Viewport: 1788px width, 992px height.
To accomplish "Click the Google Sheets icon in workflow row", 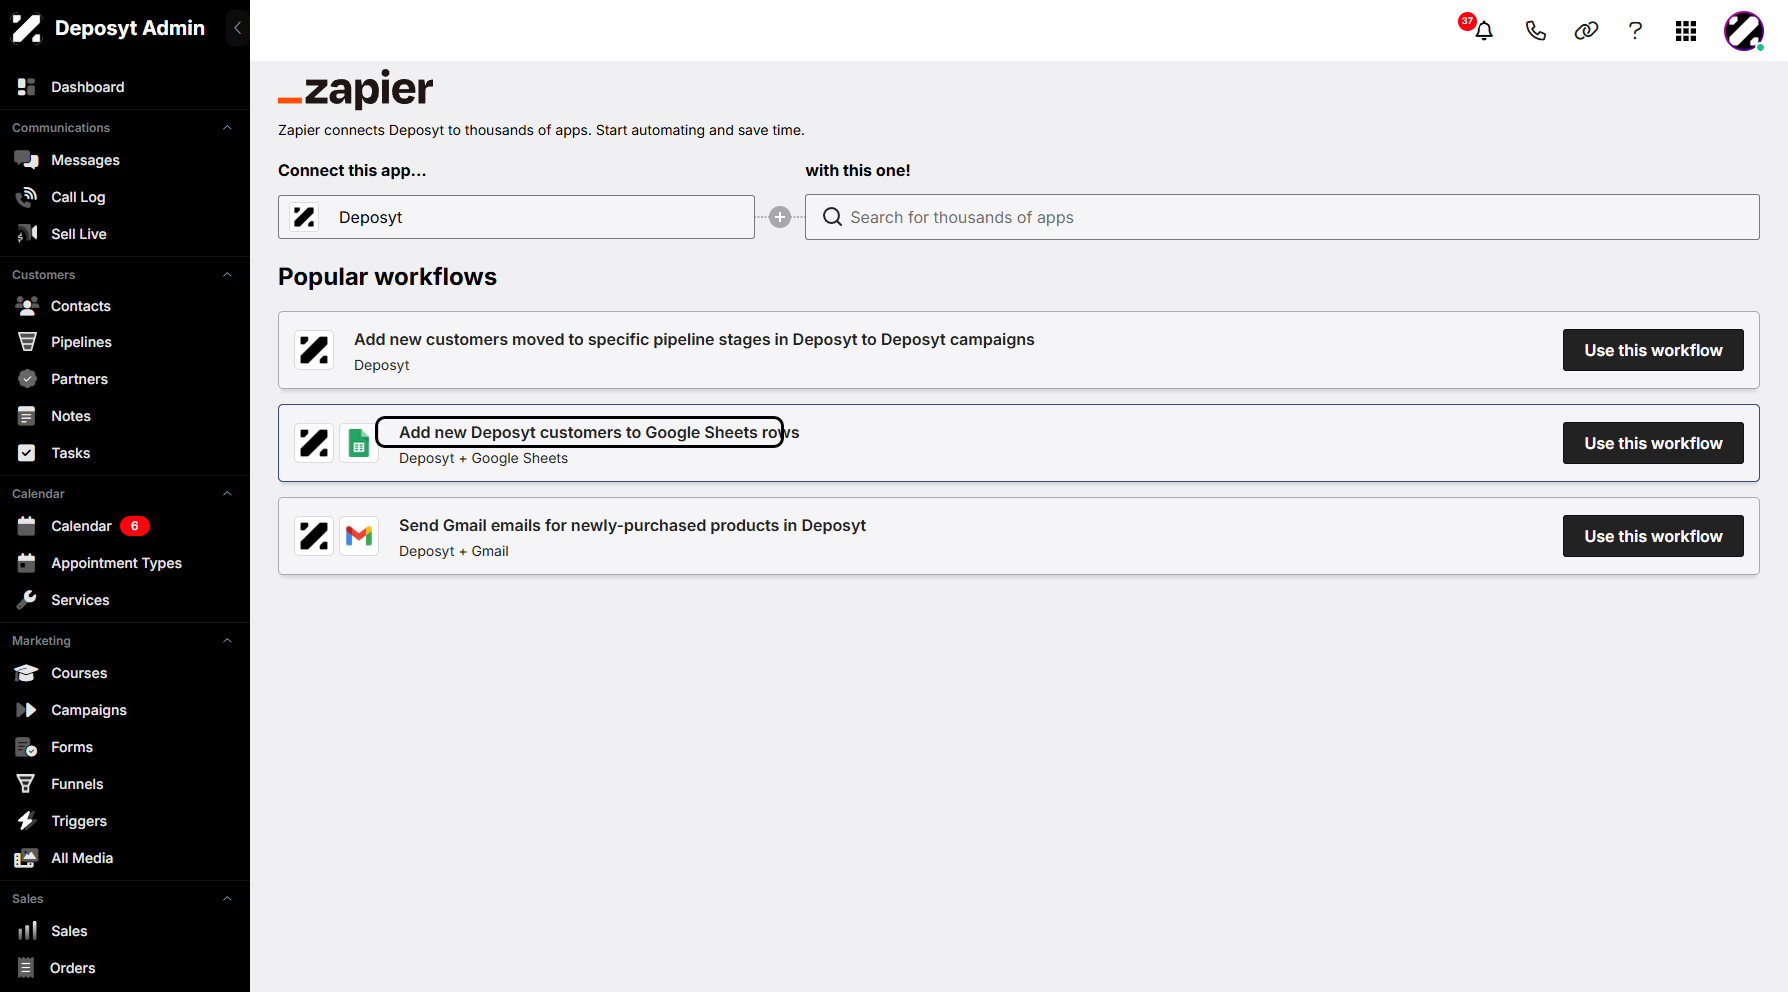I will (359, 443).
